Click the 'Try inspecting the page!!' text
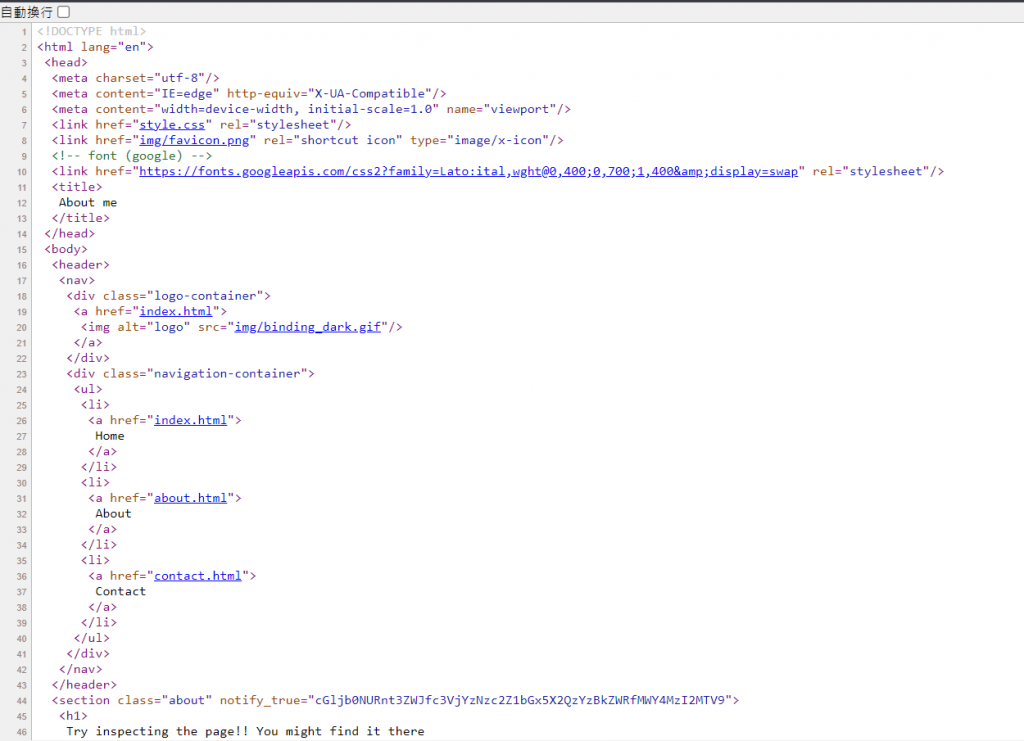Viewport: 1024px width, 741px height. click(x=157, y=731)
